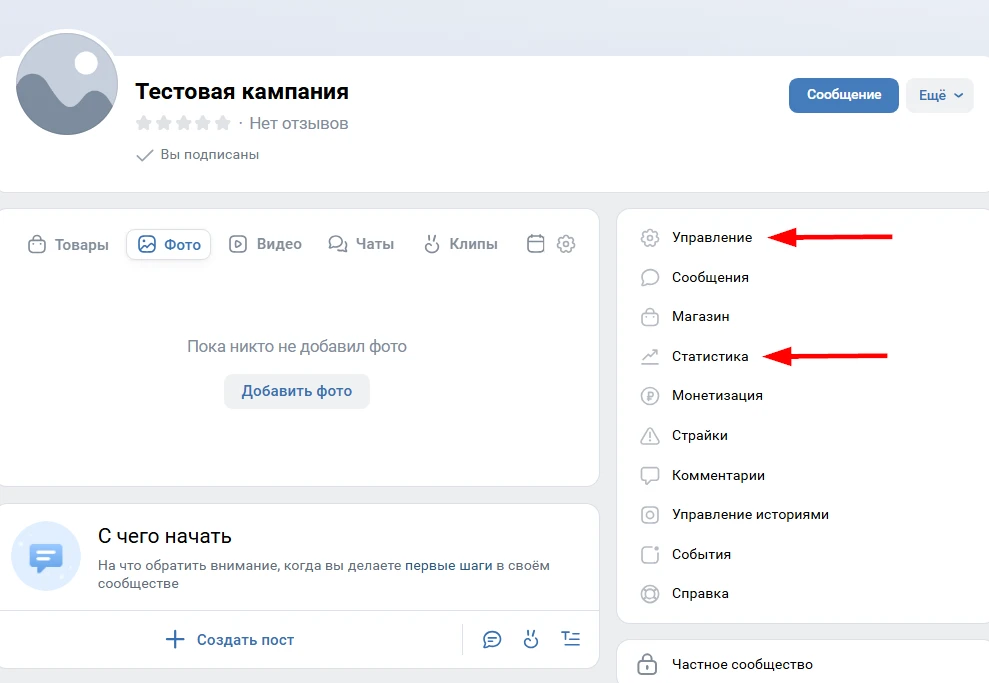Expand the Ещё dropdown menu
Image resolution: width=989 pixels, height=683 pixels.
click(x=939, y=95)
